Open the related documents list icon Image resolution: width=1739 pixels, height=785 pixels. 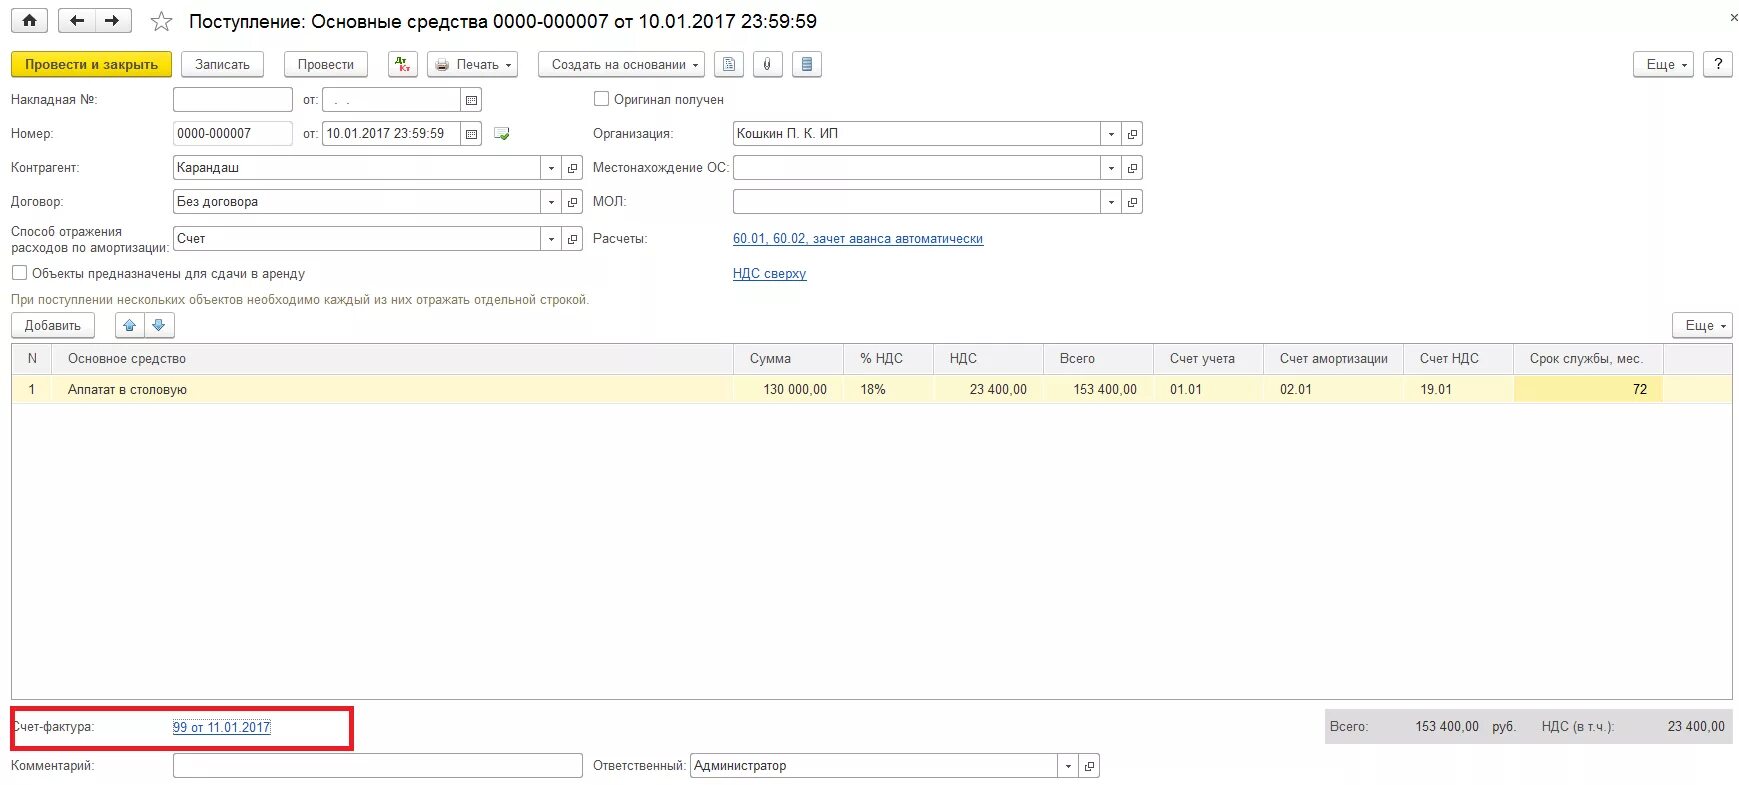(806, 64)
